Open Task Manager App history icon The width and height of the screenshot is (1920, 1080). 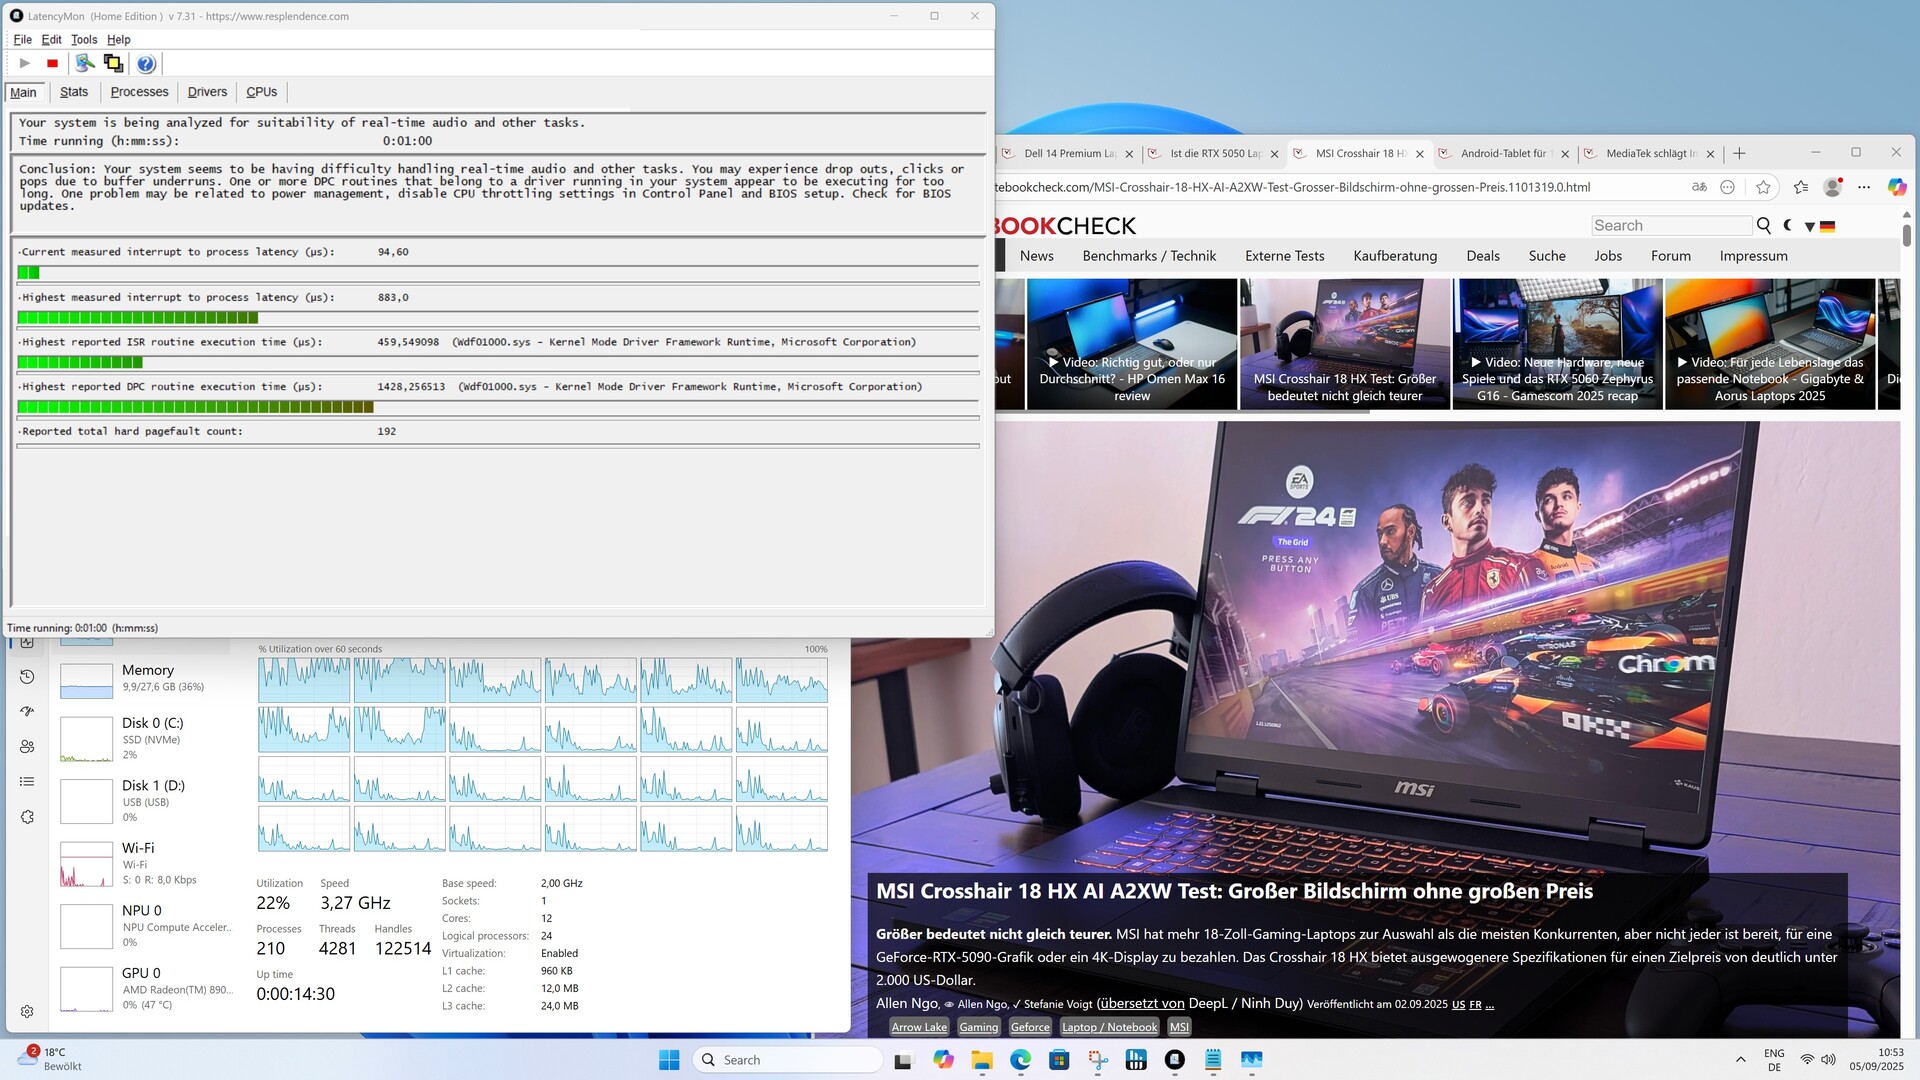click(x=27, y=677)
